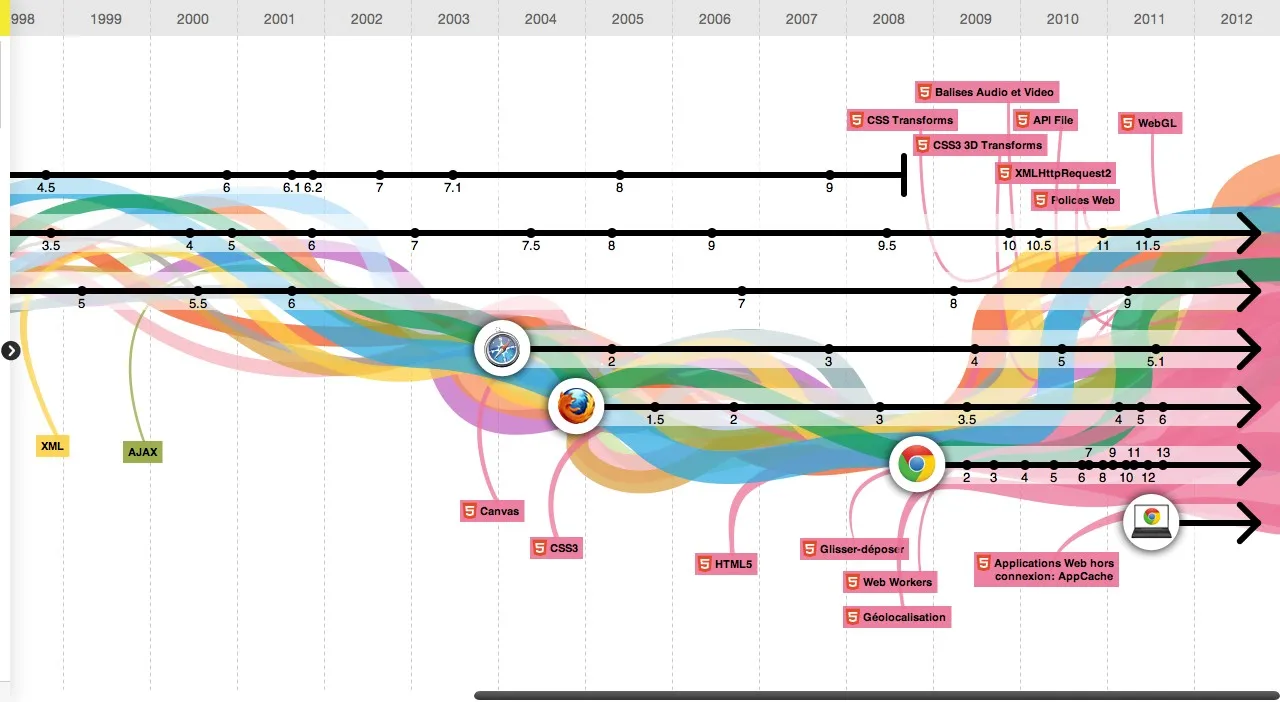Click the version 5.5 timeline marker

coord(198,291)
